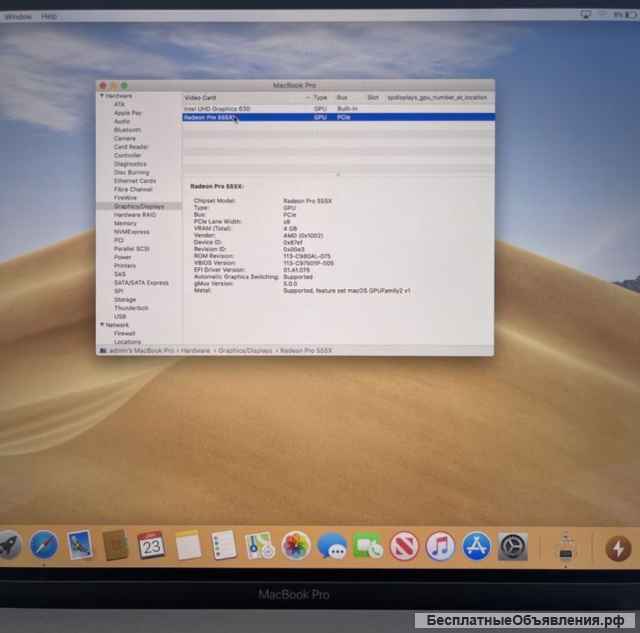Open the Mail stamp icon in Dock
The width and height of the screenshot is (640, 633).
pos(80,545)
